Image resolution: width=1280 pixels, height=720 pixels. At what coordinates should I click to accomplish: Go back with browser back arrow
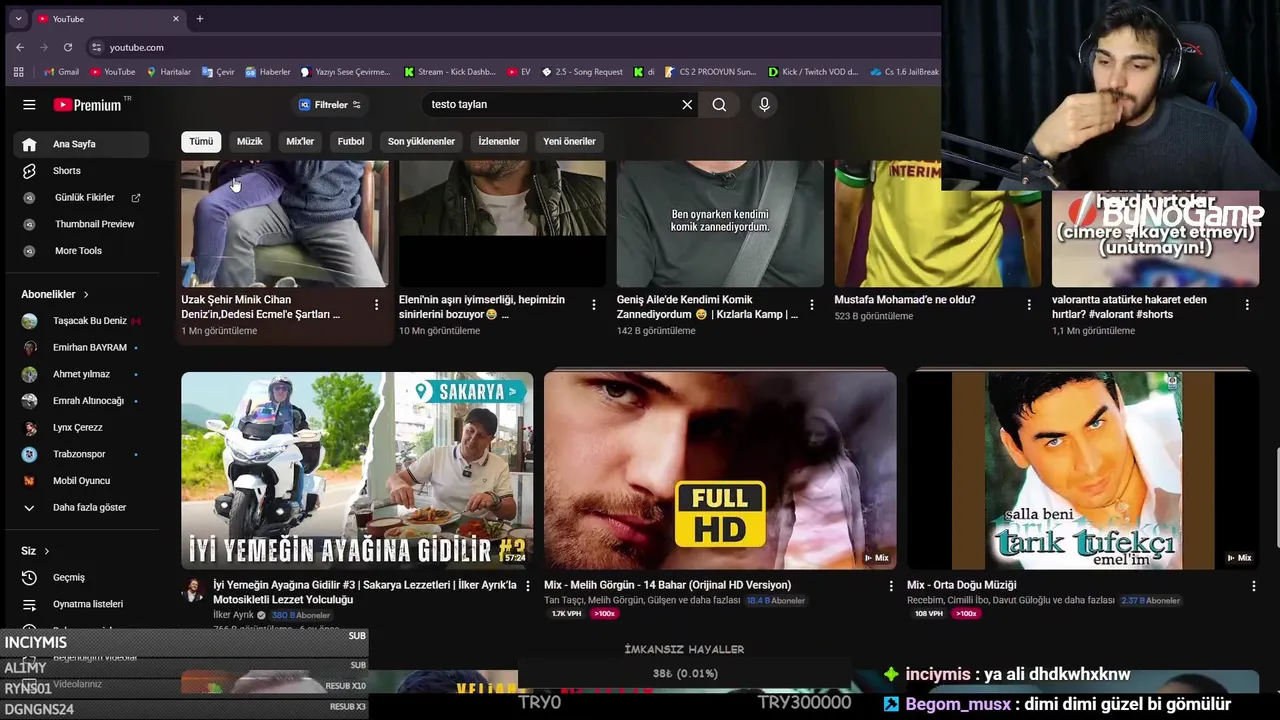[x=20, y=47]
